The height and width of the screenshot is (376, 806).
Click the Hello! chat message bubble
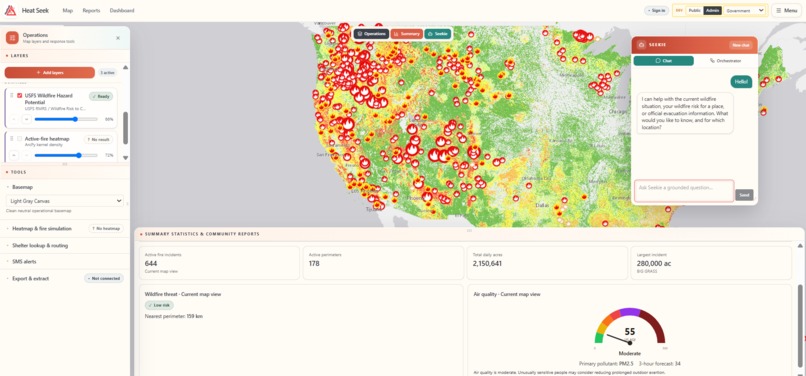coord(742,82)
